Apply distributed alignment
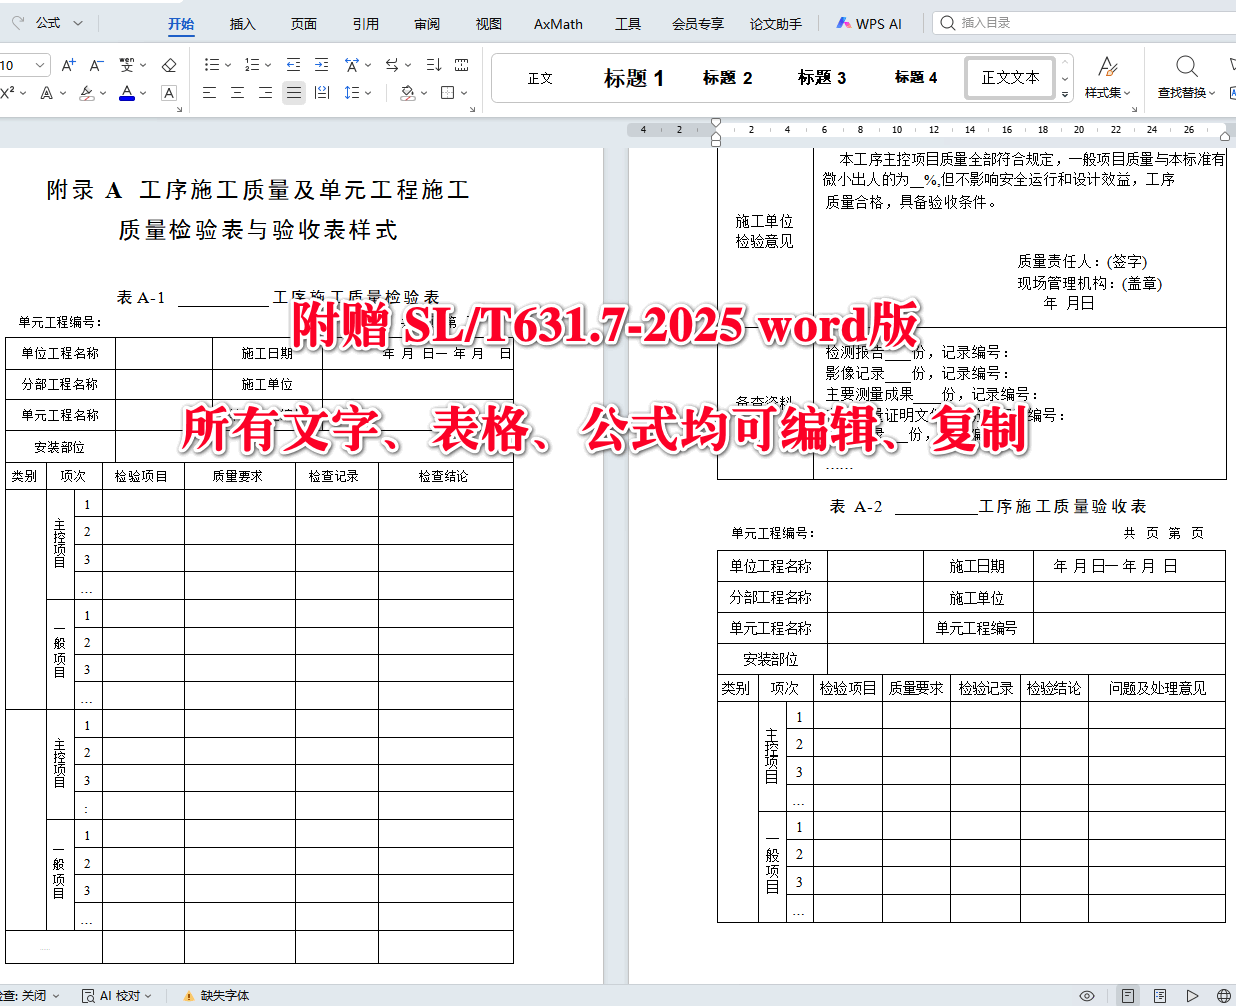This screenshot has height=1006, width=1236. (x=321, y=93)
